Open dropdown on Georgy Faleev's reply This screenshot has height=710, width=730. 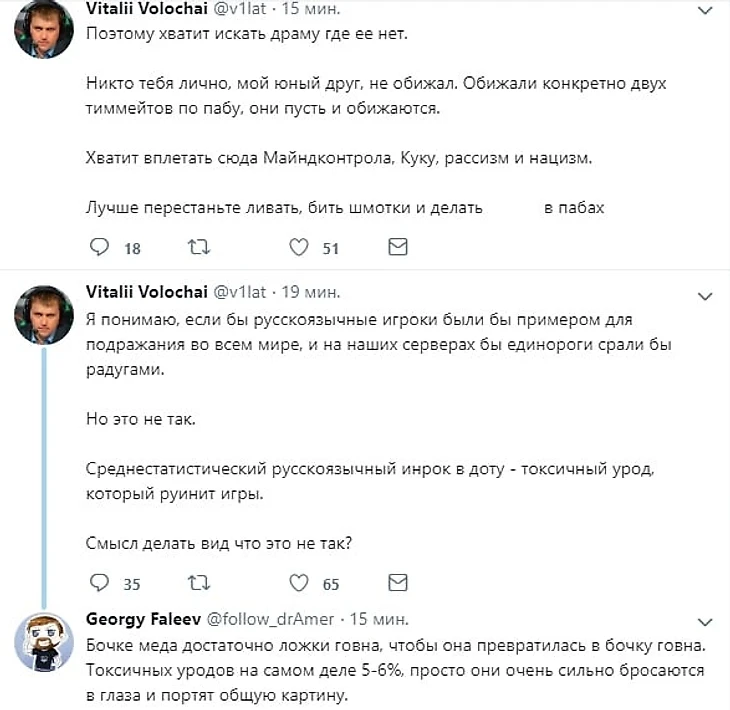click(x=704, y=621)
